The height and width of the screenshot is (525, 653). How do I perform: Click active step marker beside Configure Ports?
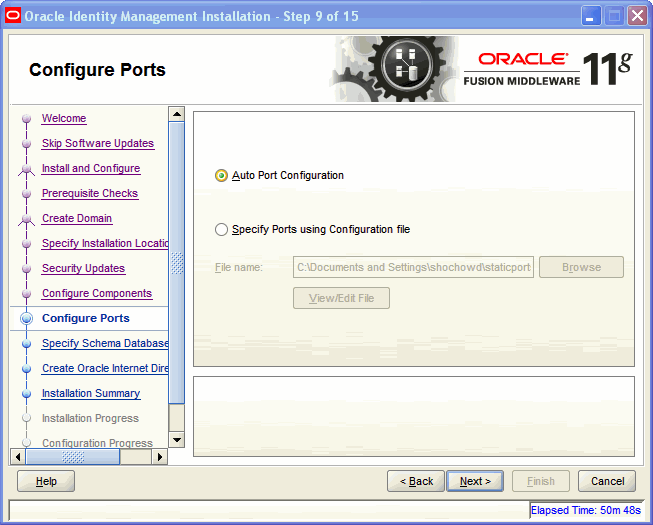click(26, 318)
